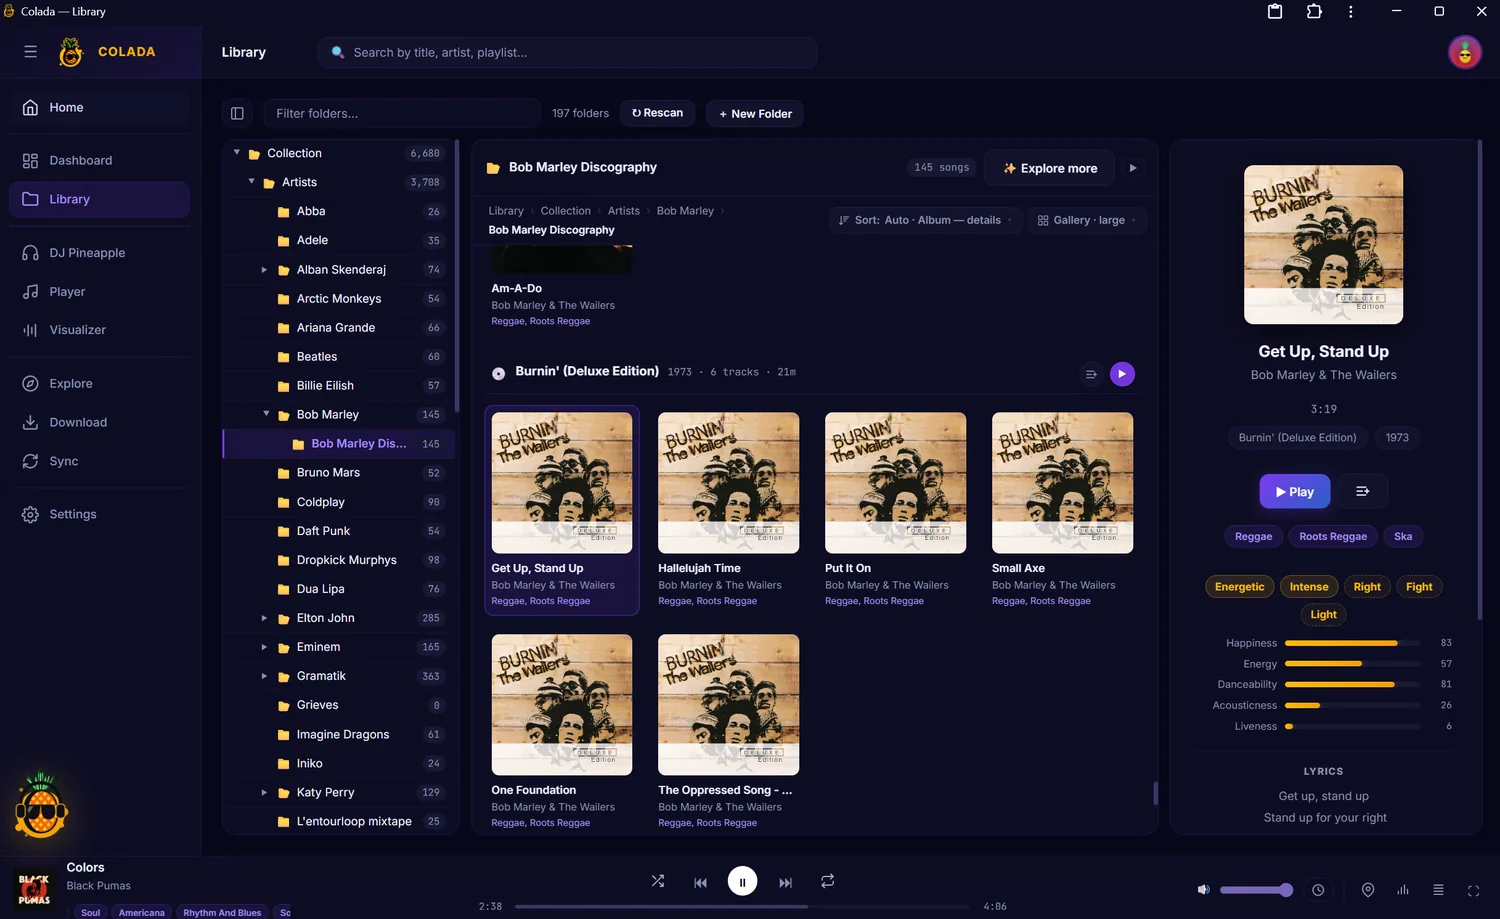The height and width of the screenshot is (919, 1500).
Task: Click the Black Pumas album cover in the player bar
Action: (x=34, y=889)
